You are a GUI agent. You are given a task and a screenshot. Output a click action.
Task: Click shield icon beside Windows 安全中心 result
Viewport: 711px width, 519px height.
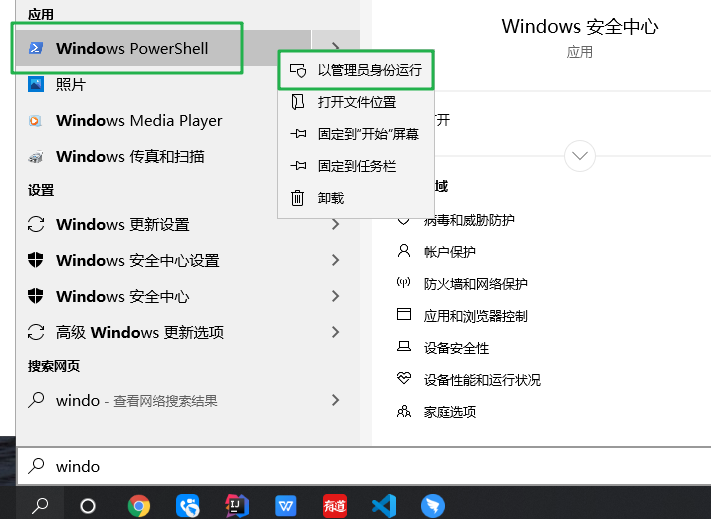click(36, 296)
